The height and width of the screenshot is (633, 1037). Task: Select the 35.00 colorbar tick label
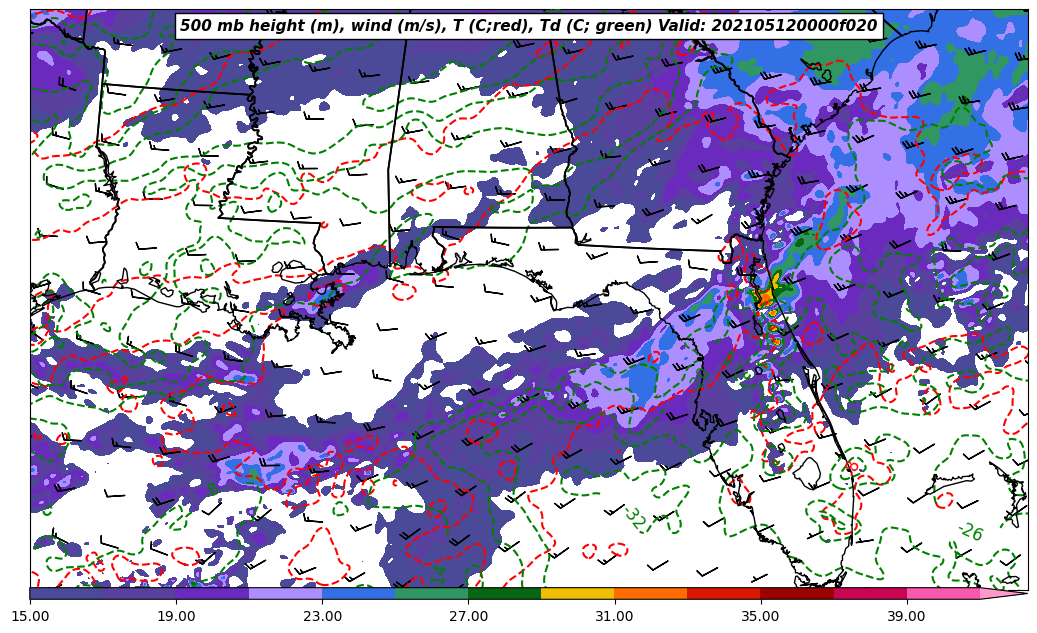coord(761,616)
